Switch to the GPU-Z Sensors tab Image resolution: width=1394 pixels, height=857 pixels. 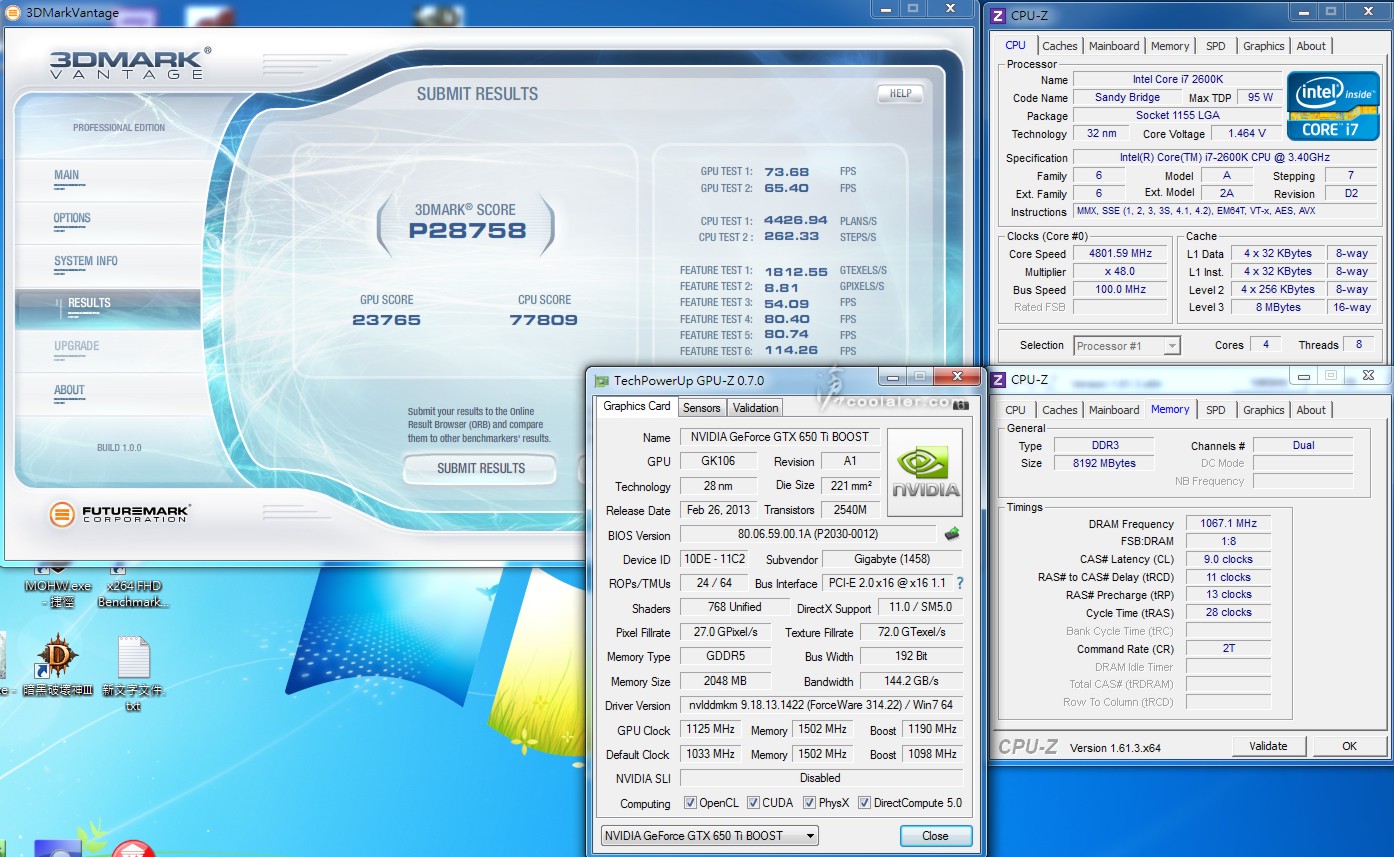coord(701,408)
